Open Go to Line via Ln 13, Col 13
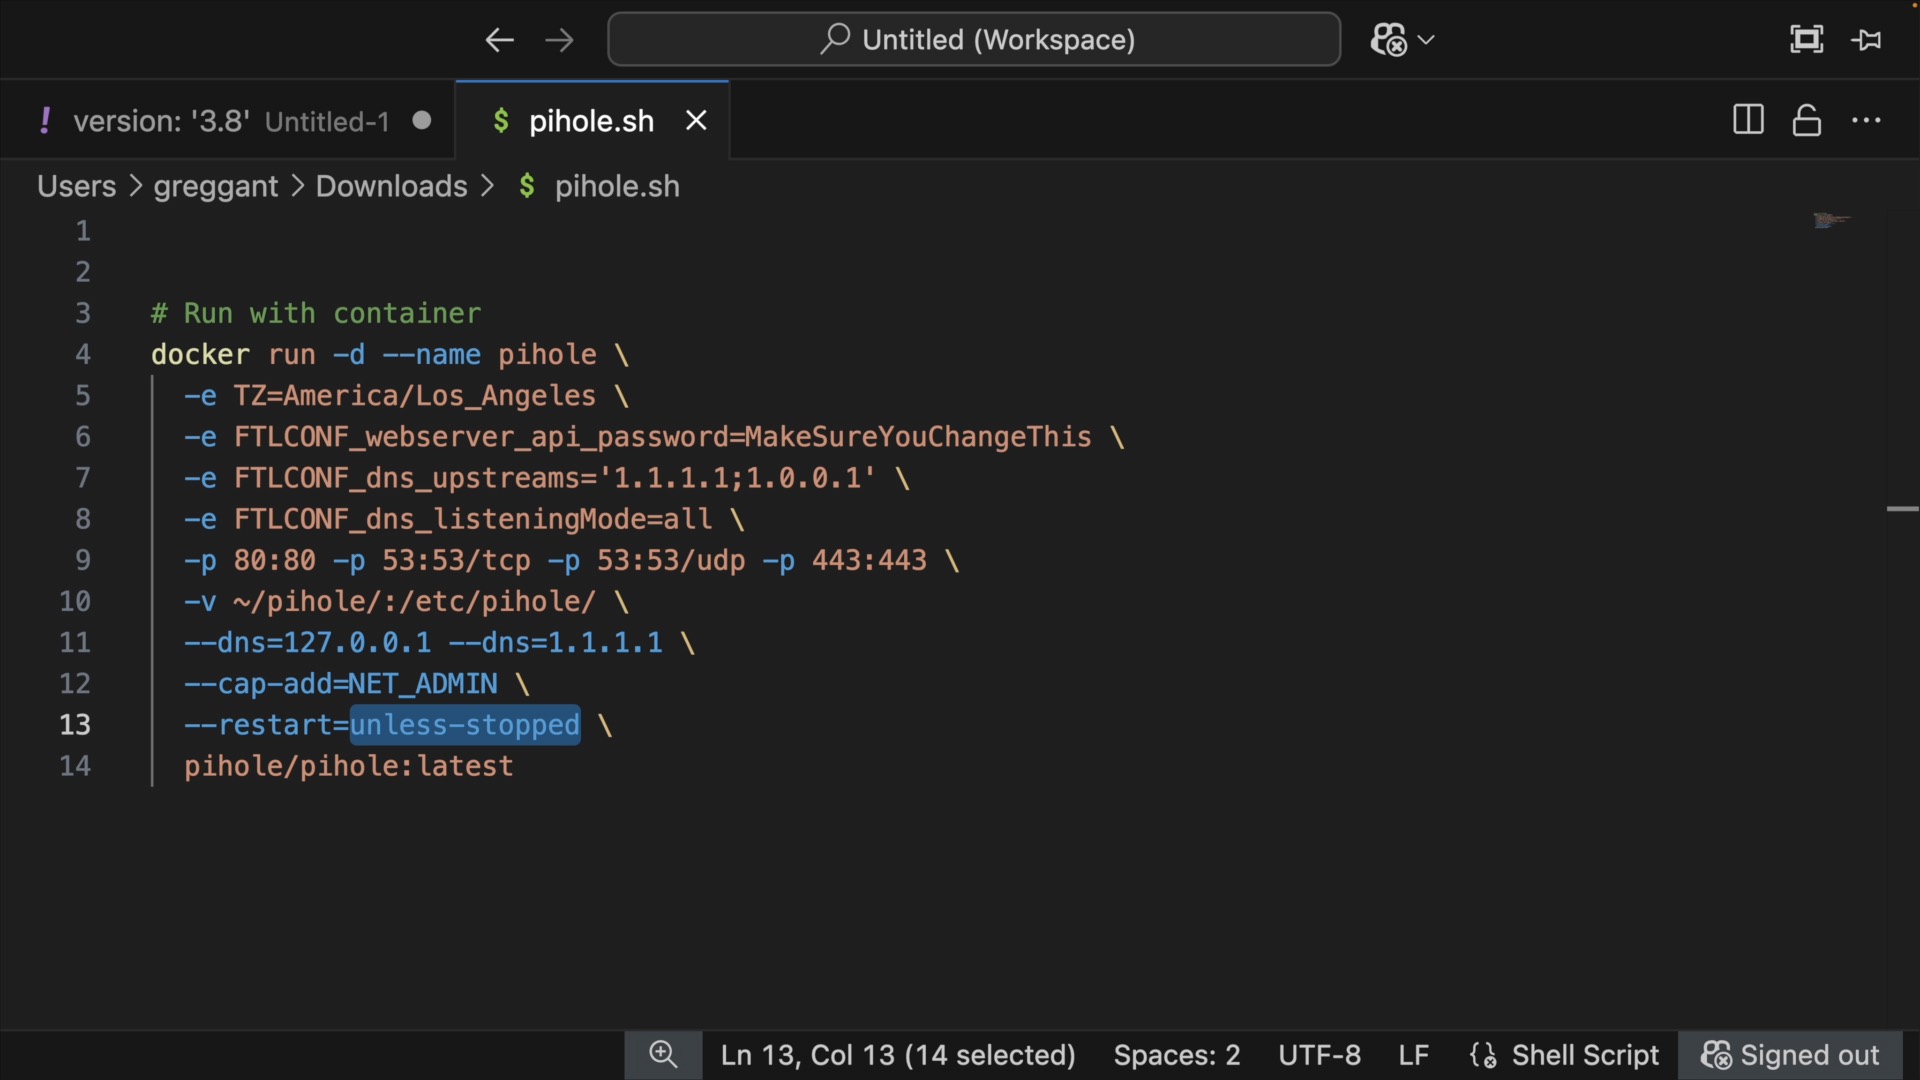Viewport: 1920px width, 1080px height. pos(897,1055)
